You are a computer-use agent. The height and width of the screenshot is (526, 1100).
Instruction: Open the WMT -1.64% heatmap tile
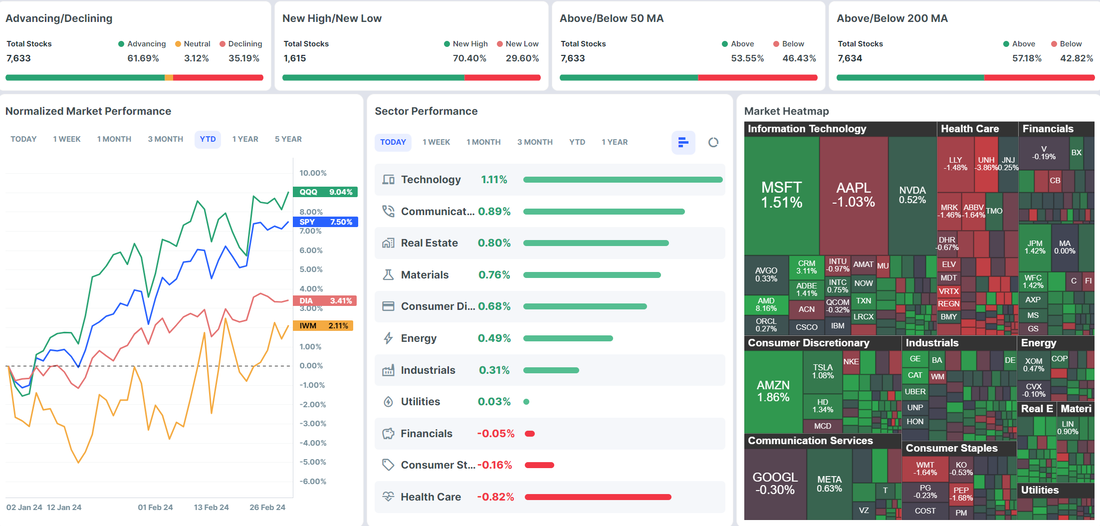925,468
